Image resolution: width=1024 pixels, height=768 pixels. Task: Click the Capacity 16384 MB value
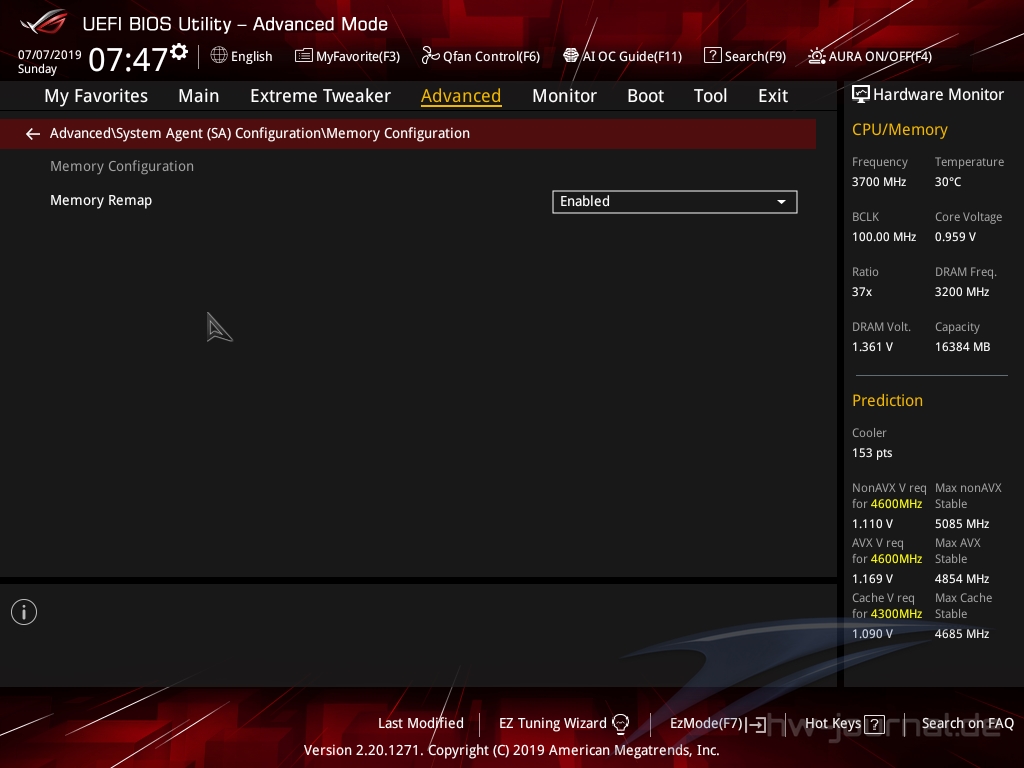click(x=962, y=347)
